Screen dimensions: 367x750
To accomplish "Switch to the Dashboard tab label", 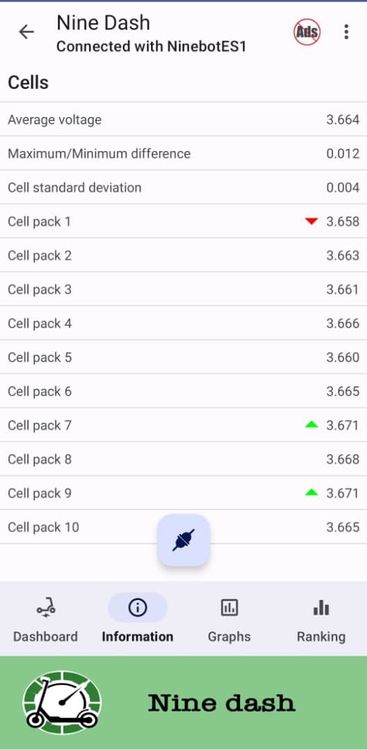I will point(45,637).
